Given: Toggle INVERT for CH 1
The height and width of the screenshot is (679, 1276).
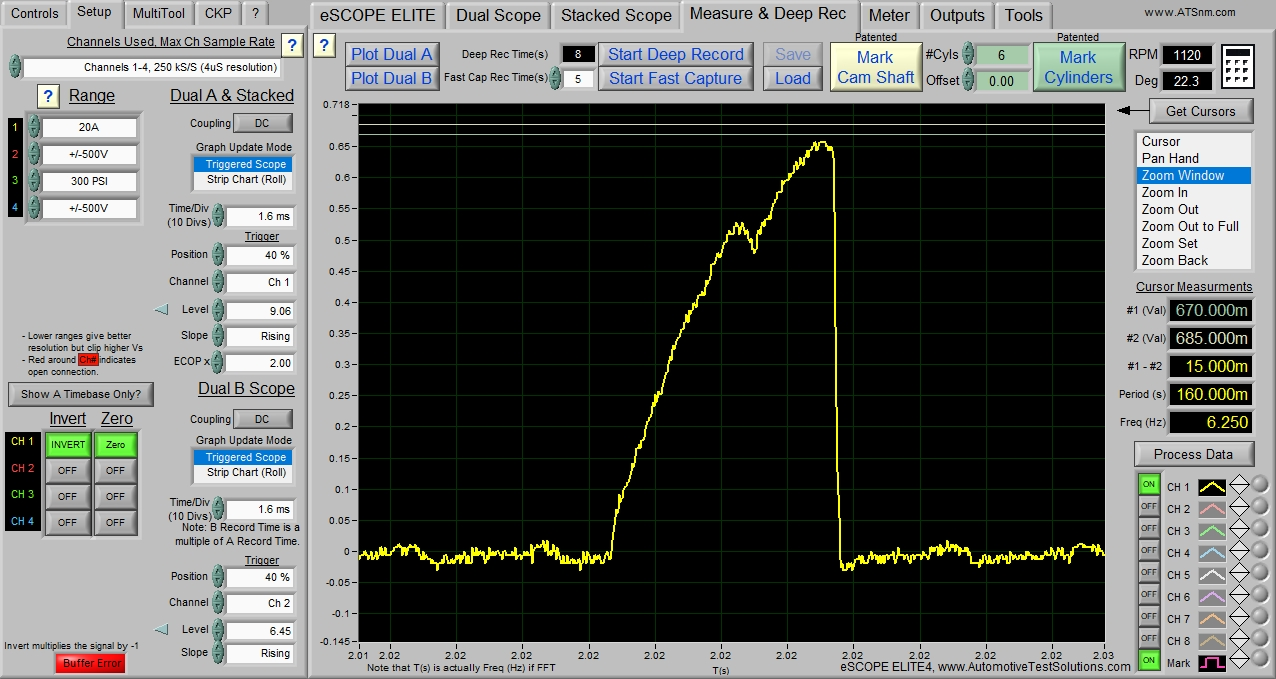Looking at the screenshot, I should [x=67, y=444].
